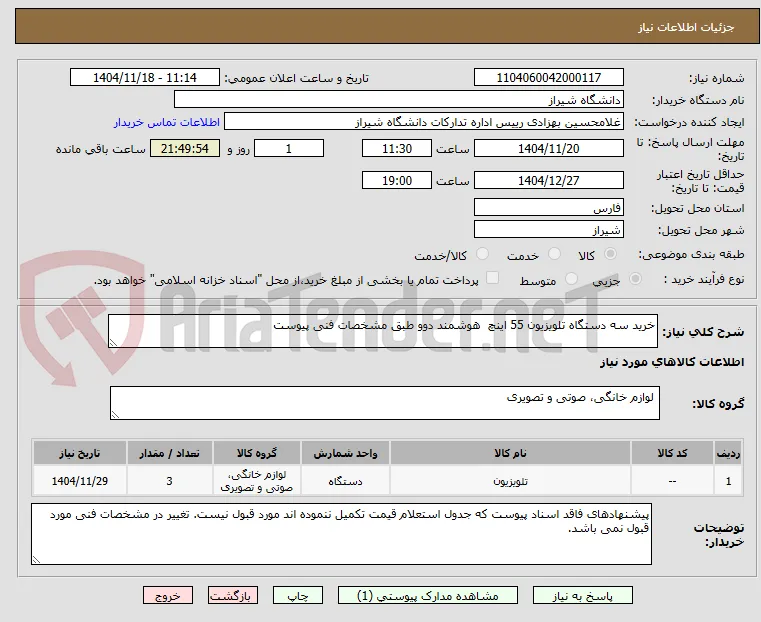Click the request creator field غلامحسین بهزادی

point(424,122)
